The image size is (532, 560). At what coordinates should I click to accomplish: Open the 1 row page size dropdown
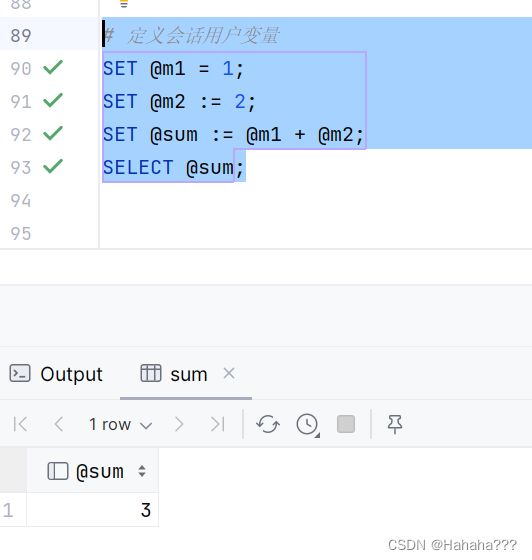[x=121, y=425]
